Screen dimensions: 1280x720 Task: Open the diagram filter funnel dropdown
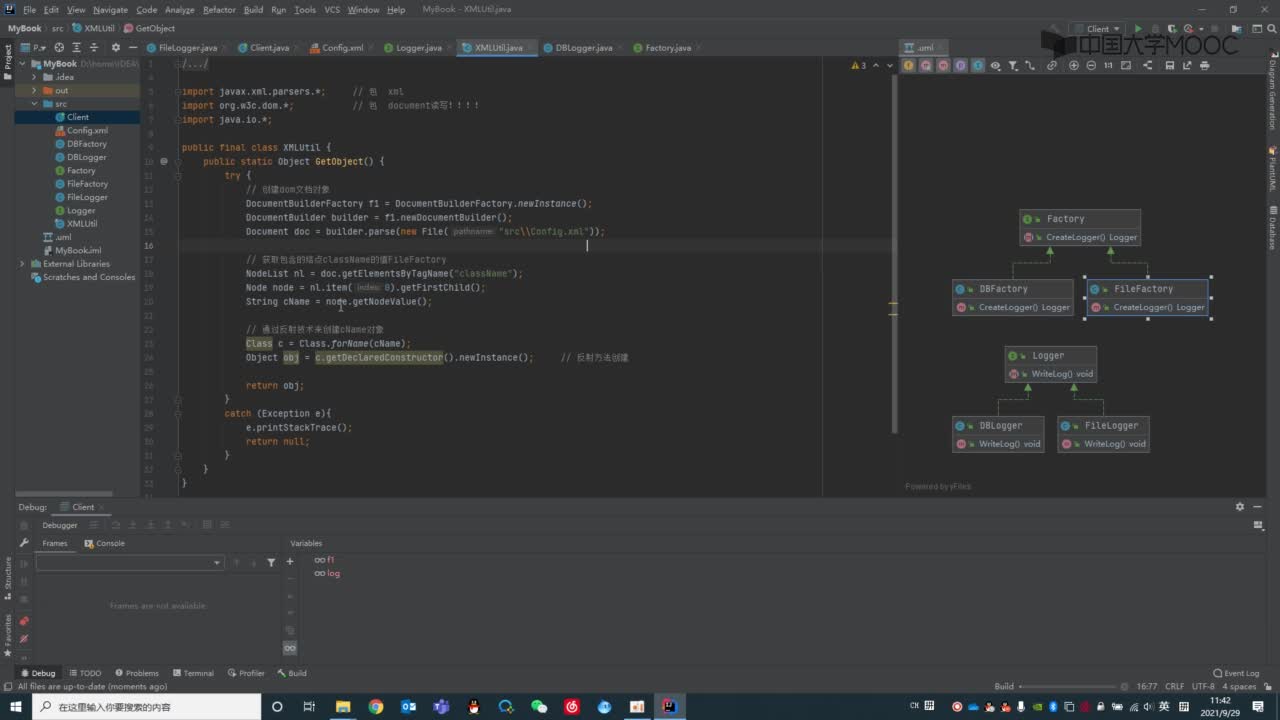click(1013, 65)
